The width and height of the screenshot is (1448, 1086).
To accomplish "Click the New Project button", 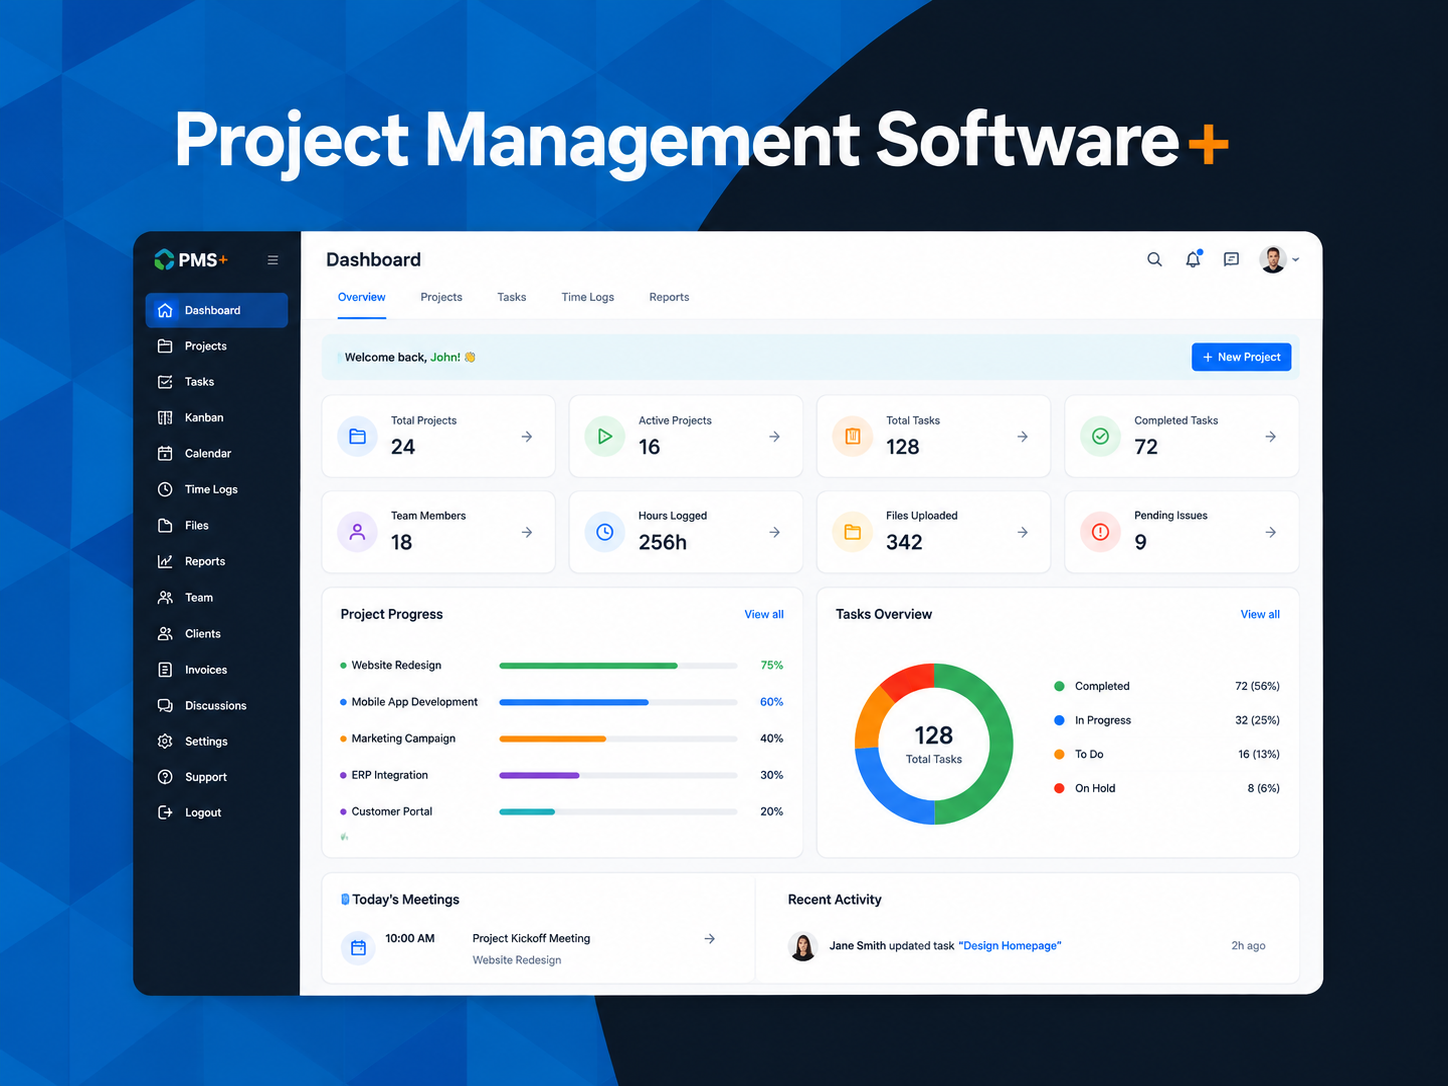I will click(x=1241, y=357).
